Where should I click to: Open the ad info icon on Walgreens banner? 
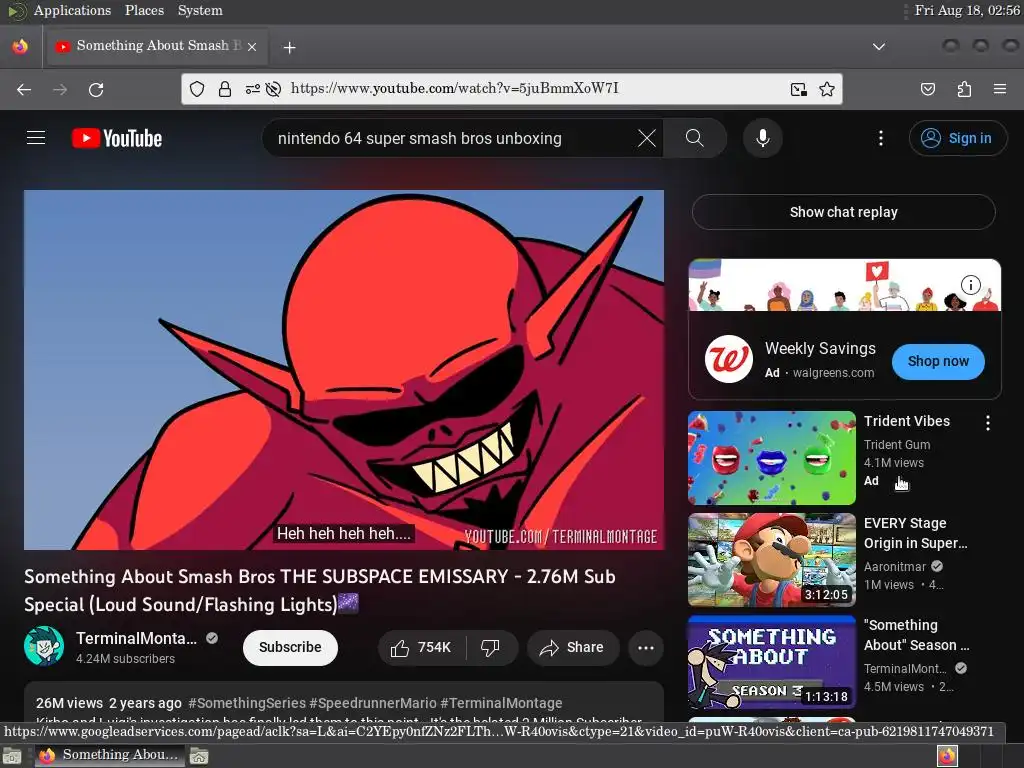coord(970,285)
